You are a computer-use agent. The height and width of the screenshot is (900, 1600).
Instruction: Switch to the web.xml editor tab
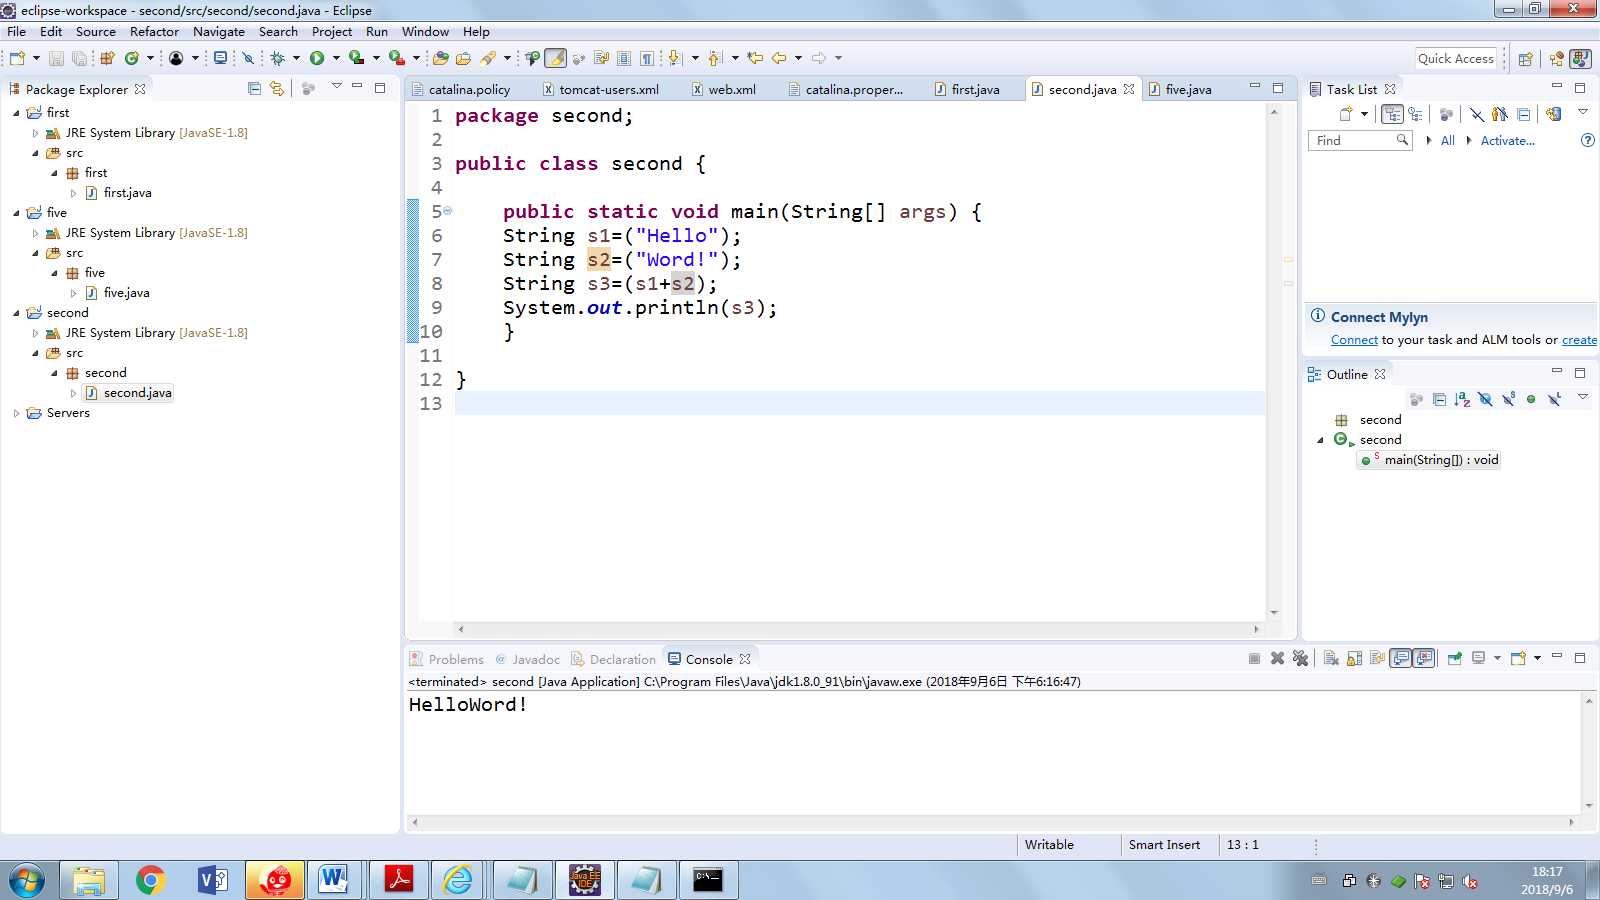[x=732, y=89]
